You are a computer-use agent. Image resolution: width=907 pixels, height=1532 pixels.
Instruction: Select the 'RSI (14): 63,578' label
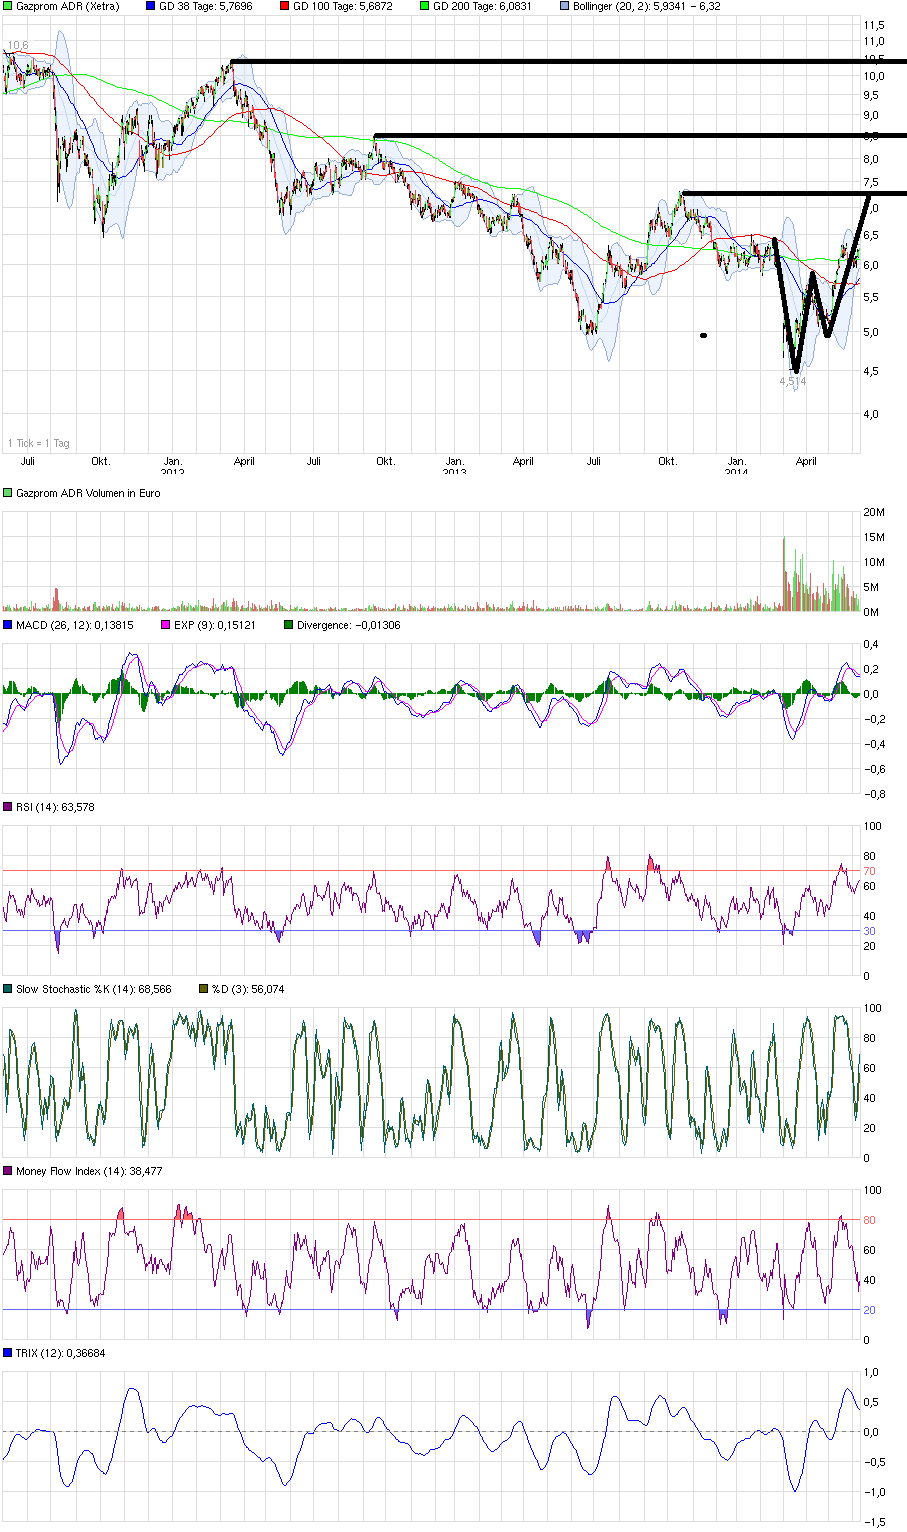point(55,807)
